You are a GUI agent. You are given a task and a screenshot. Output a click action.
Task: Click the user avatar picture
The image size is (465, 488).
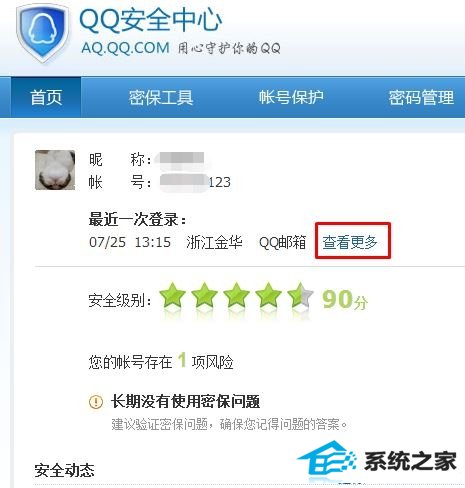pos(55,170)
